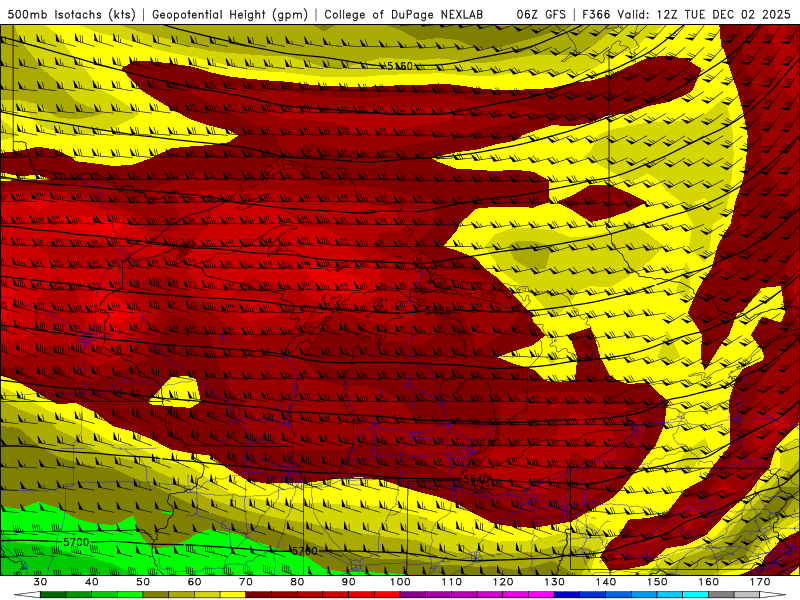Click the 50 value on the color scale
Viewport: 800px width, 600px height.
[x=143, y=582]
